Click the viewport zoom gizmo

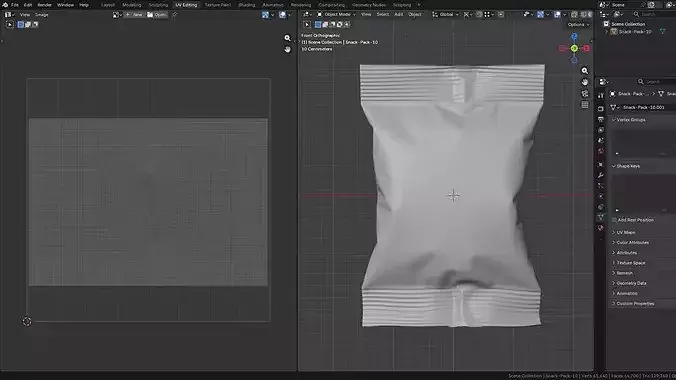pyautogui.click(x=585, y=71)
